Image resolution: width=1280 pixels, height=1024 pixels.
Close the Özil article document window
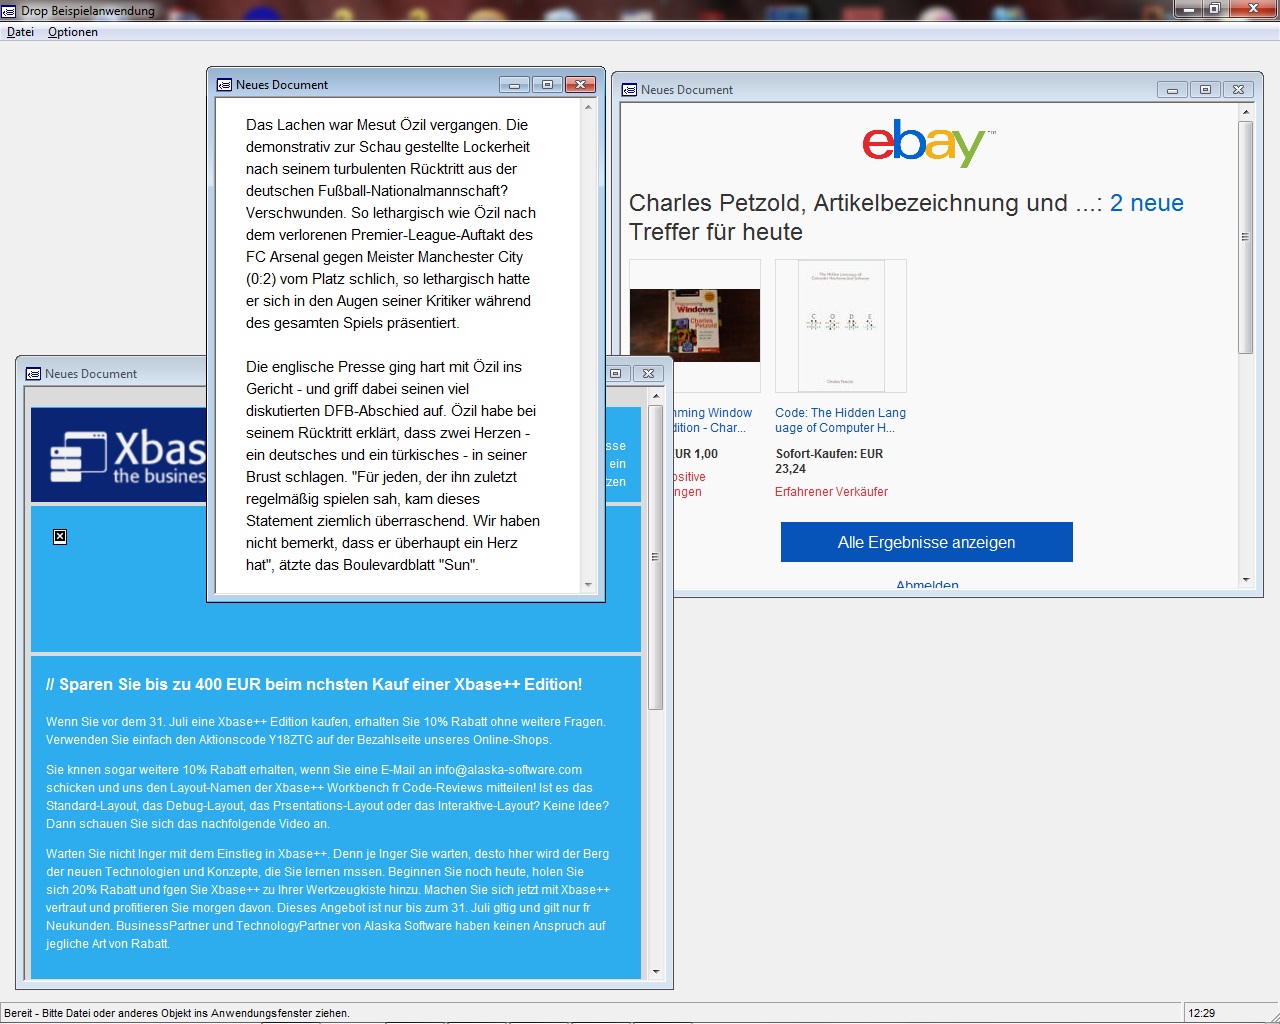(x=580, y=85)
